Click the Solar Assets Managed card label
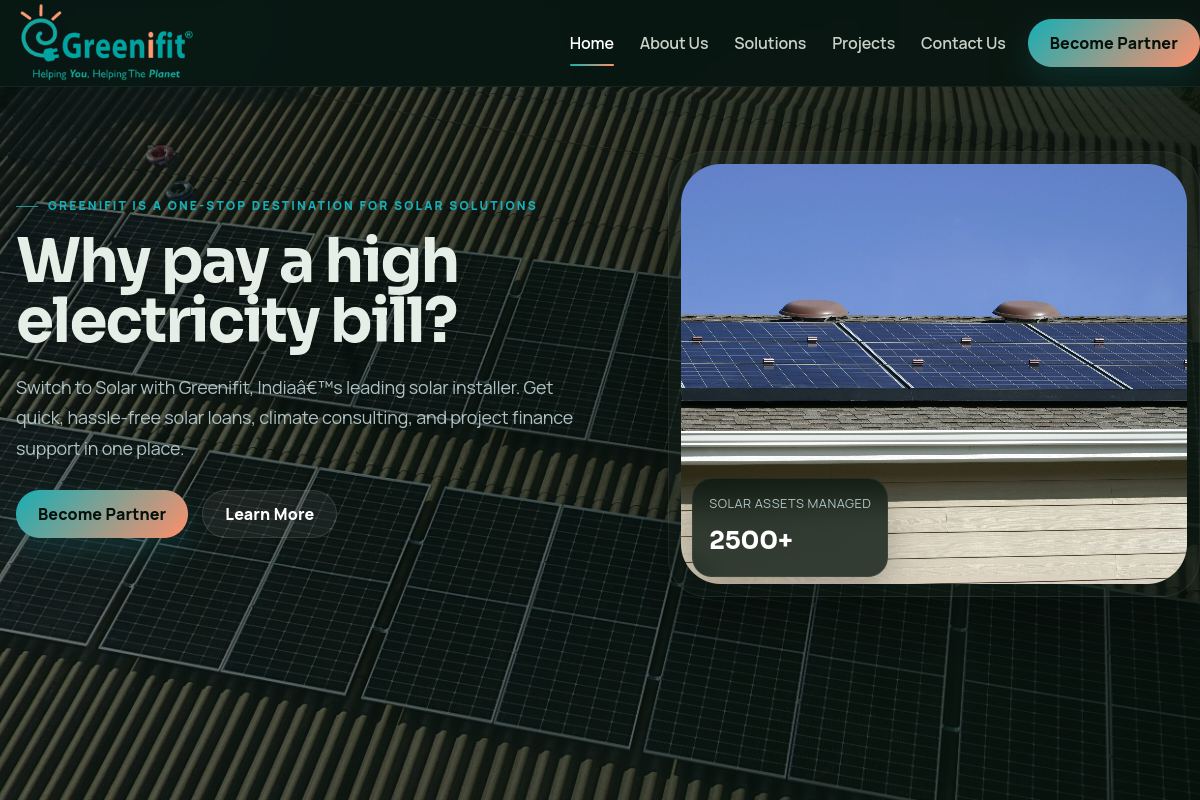Screen dimensions: 1200x800 790,503
